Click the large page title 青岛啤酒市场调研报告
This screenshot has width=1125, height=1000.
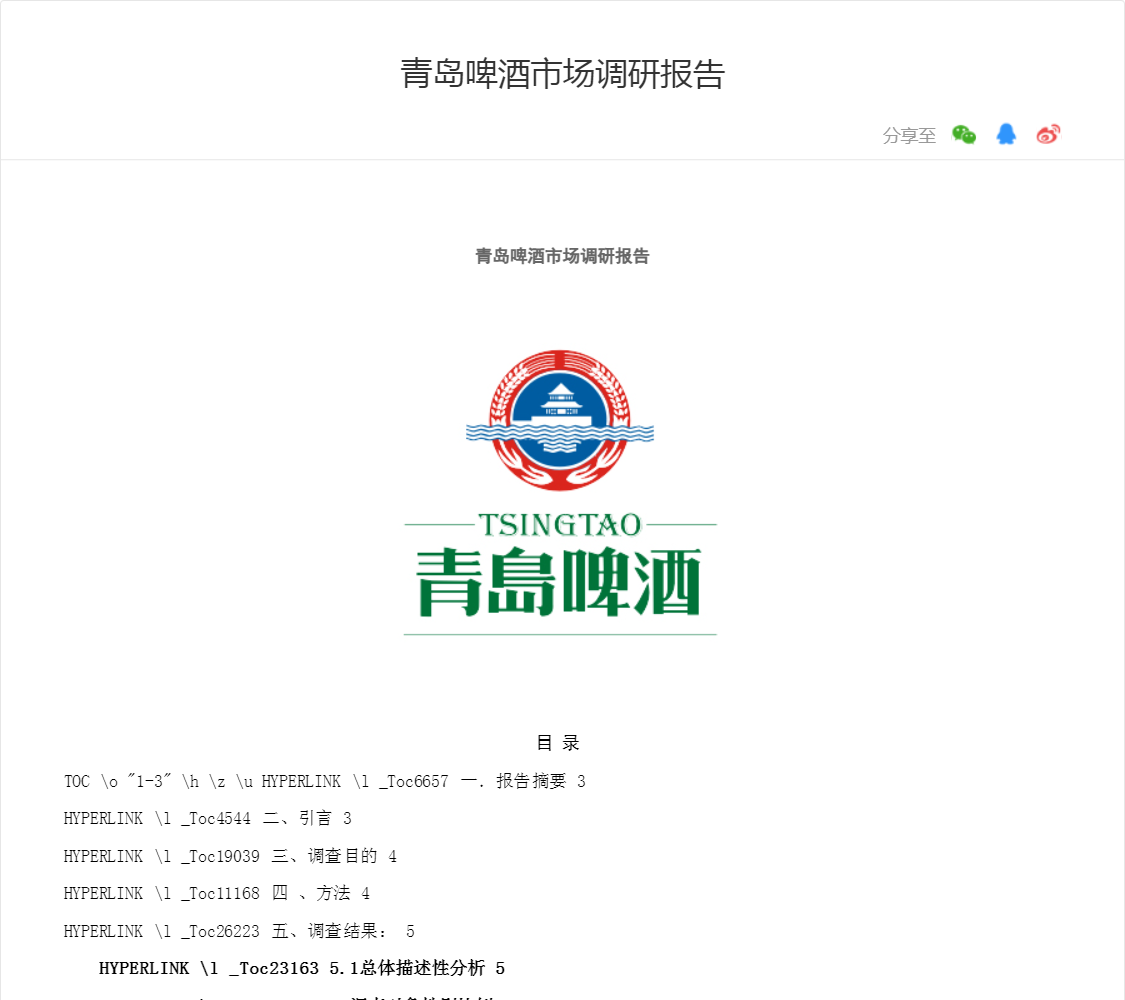pos(562,74)
